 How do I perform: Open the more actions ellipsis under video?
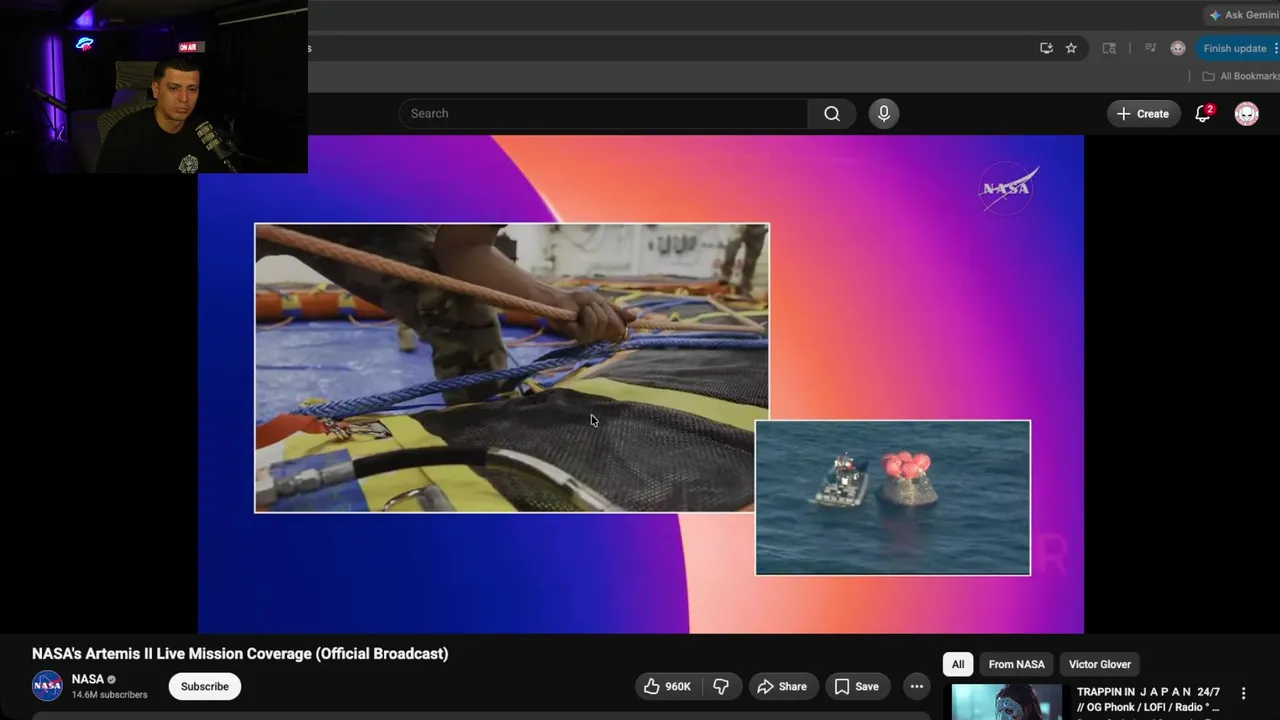pyautogui.click(x=916, y=686)
